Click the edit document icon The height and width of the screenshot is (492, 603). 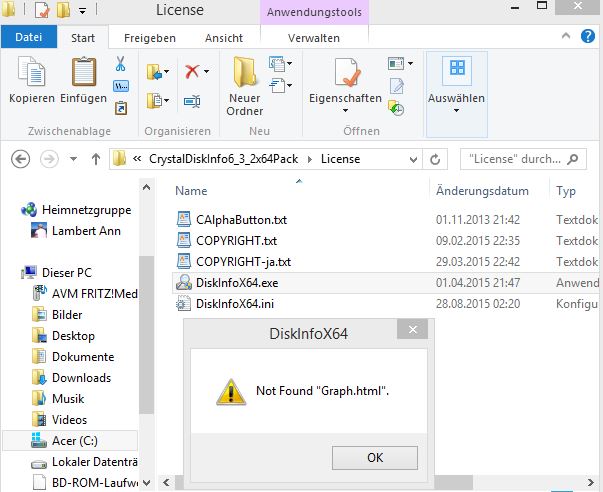[397, 86]
